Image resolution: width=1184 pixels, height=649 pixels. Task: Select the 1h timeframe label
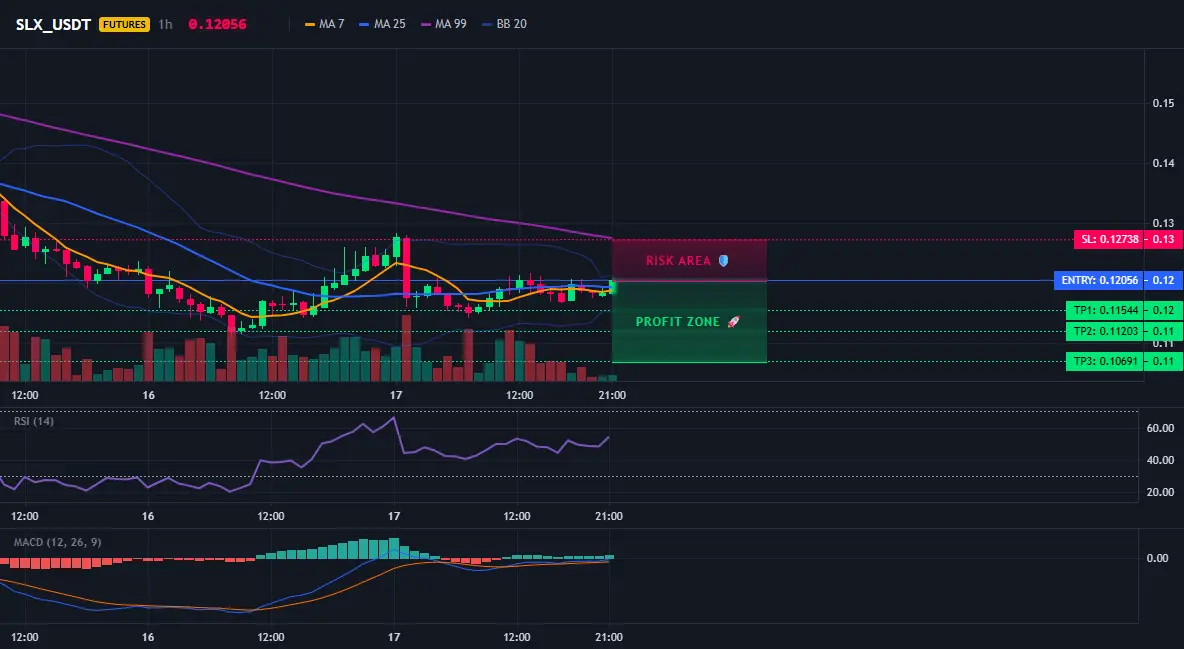coord(165,24)
